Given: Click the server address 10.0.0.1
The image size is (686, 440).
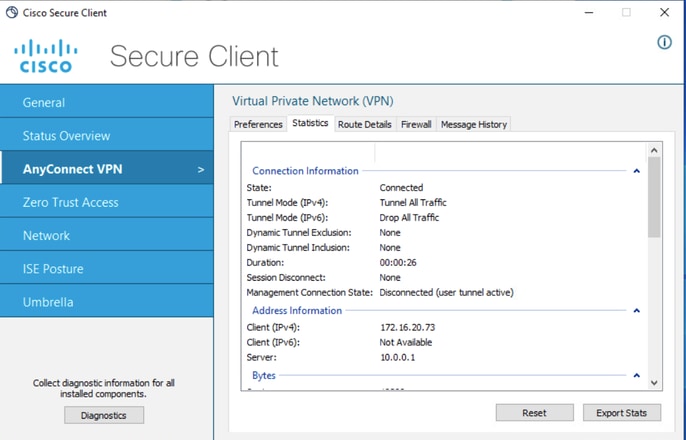Looking at the screenshot, I should 398,357.
